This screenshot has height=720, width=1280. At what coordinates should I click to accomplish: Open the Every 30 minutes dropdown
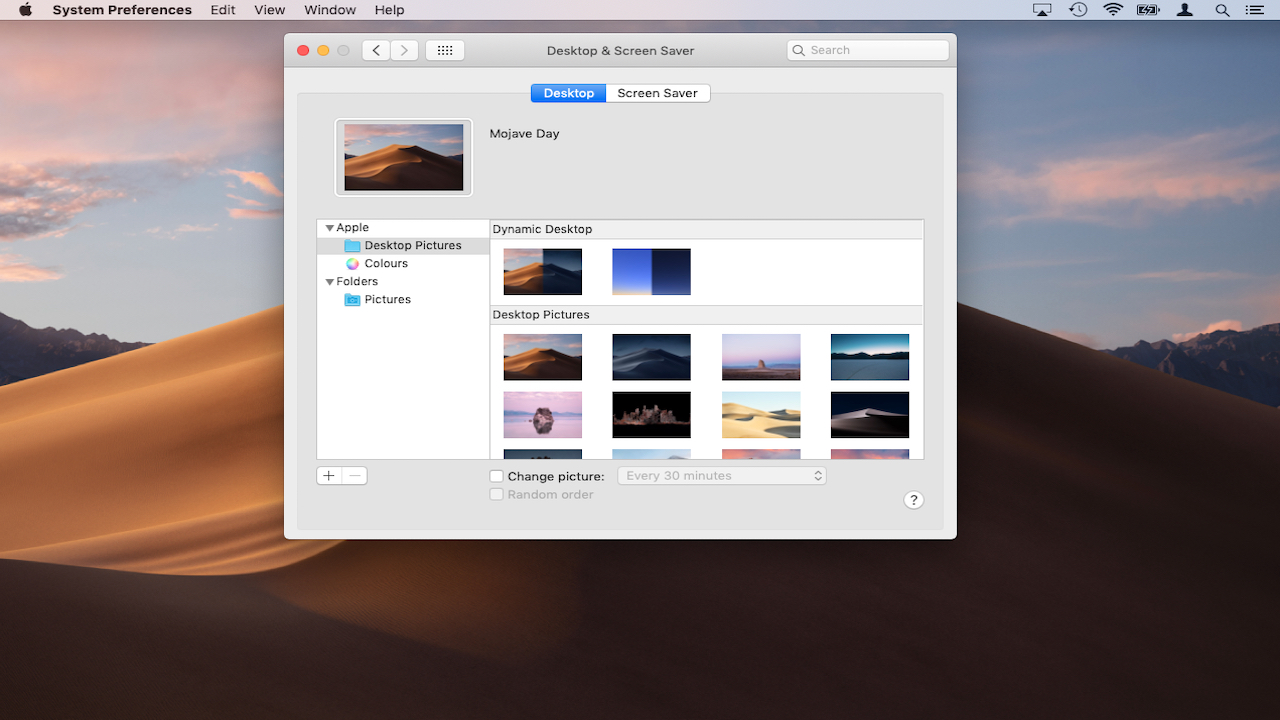722,476
